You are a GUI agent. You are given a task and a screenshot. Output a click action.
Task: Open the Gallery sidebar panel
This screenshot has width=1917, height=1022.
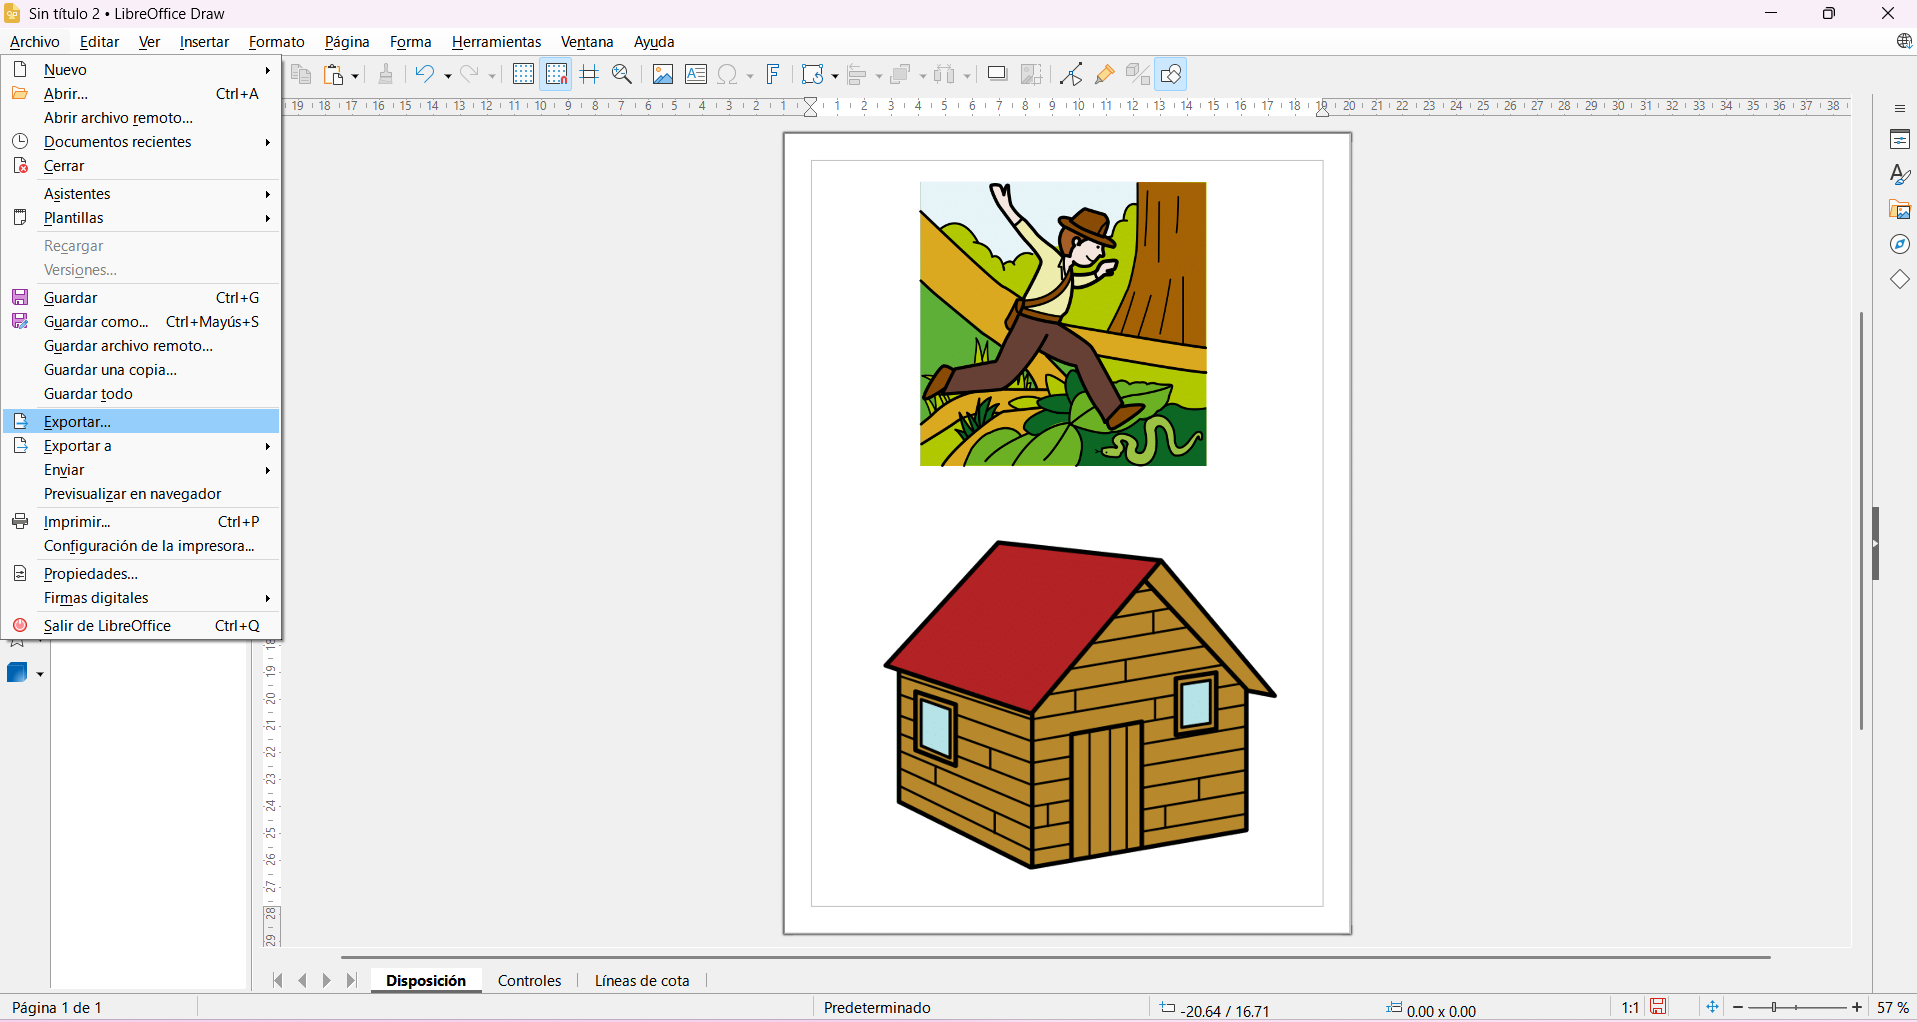coord(1900,210)
